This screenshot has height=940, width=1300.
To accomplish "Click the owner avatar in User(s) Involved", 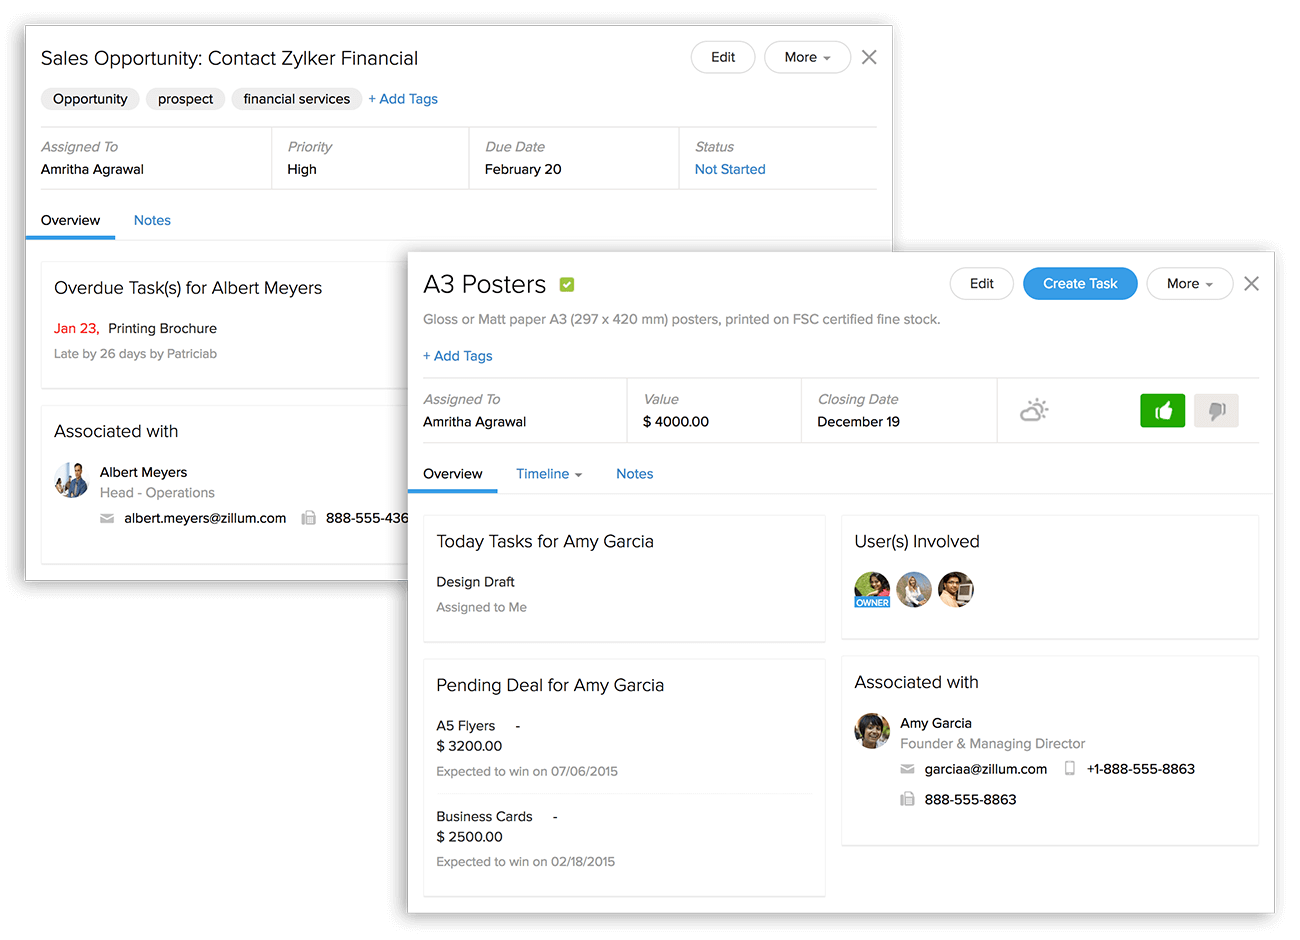I will tap(872, 589).
